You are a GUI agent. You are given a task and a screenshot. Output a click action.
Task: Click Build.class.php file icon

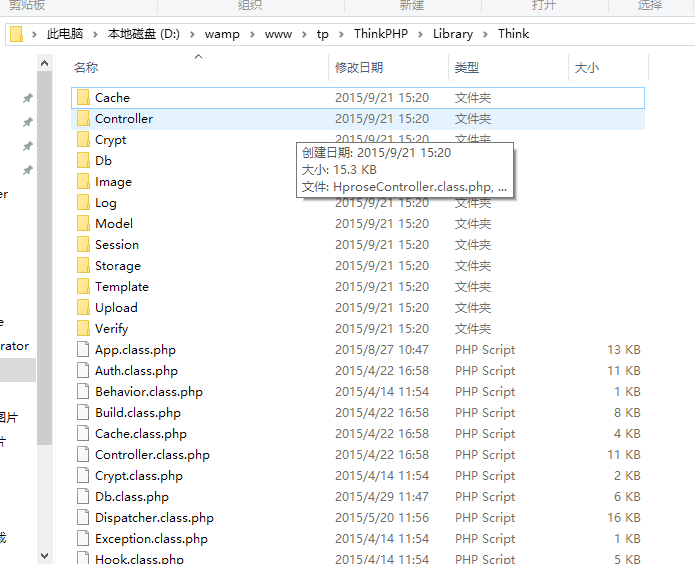coord(83,413)
